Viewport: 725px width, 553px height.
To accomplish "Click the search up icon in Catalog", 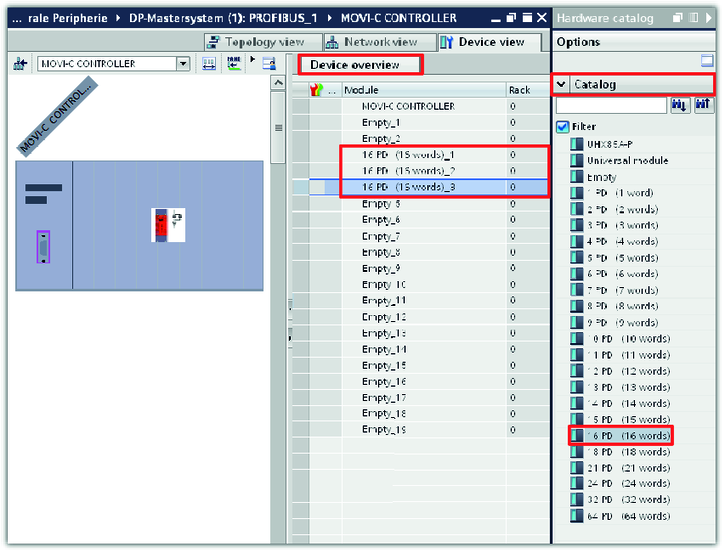I will [x=703, y=105].
